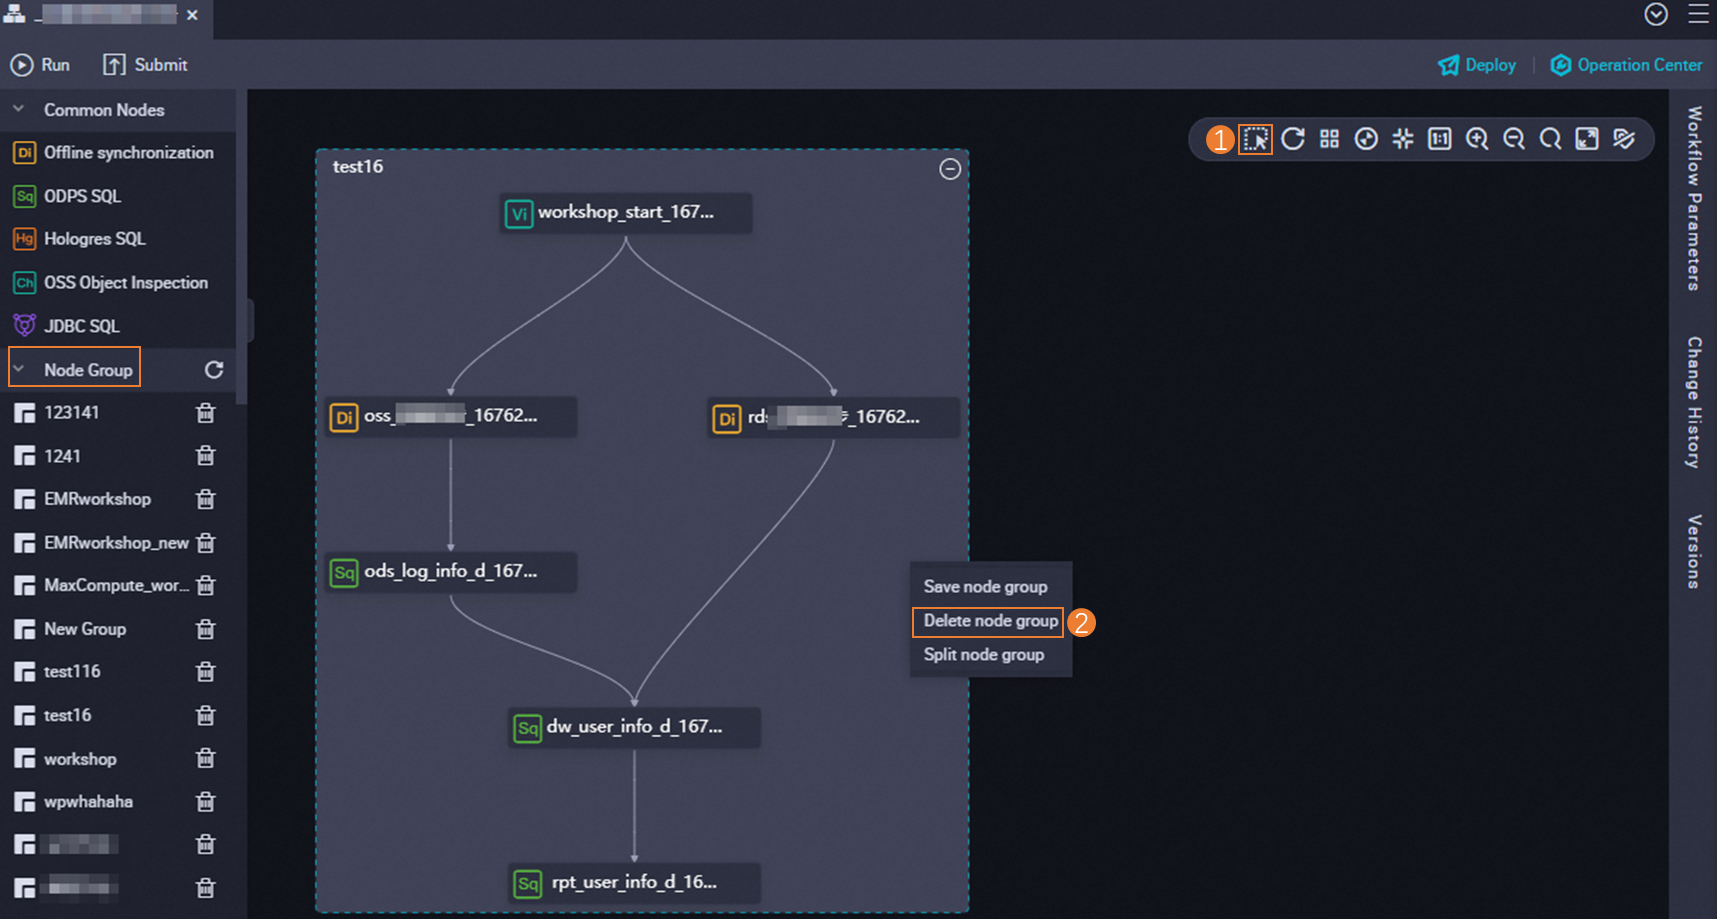Click trash icon beside EMRworkshop_new

(206, 543)
